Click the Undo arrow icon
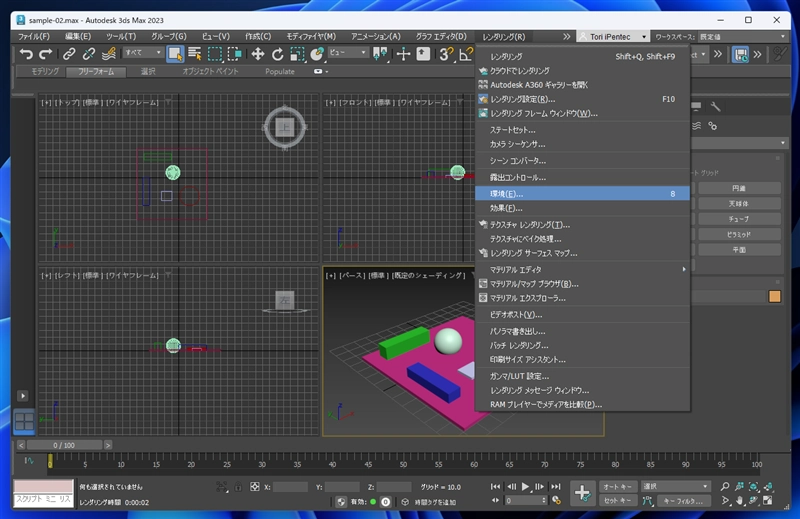Screen dimensions: 800x519 26,54
